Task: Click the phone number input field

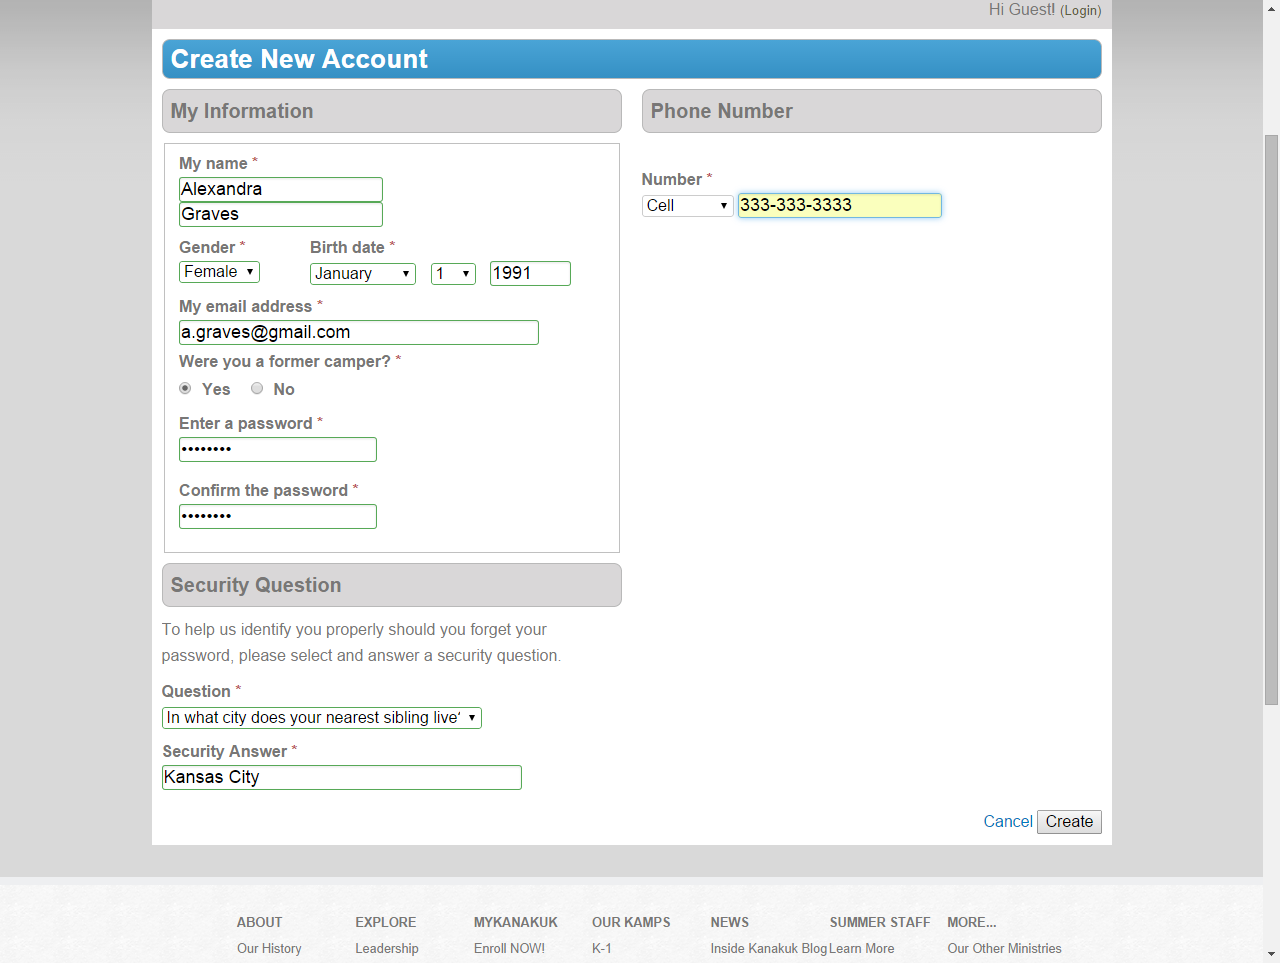Action: tap(839, 206)
